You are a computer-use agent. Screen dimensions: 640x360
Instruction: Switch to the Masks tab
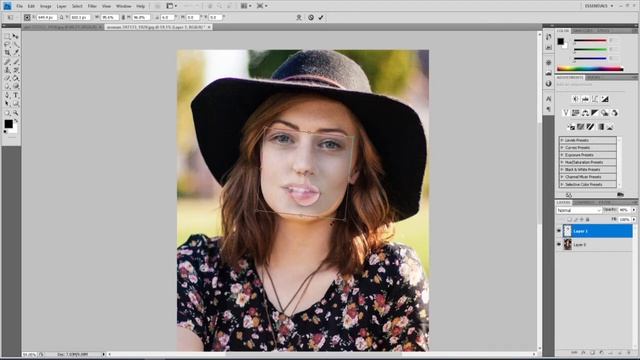594,78
